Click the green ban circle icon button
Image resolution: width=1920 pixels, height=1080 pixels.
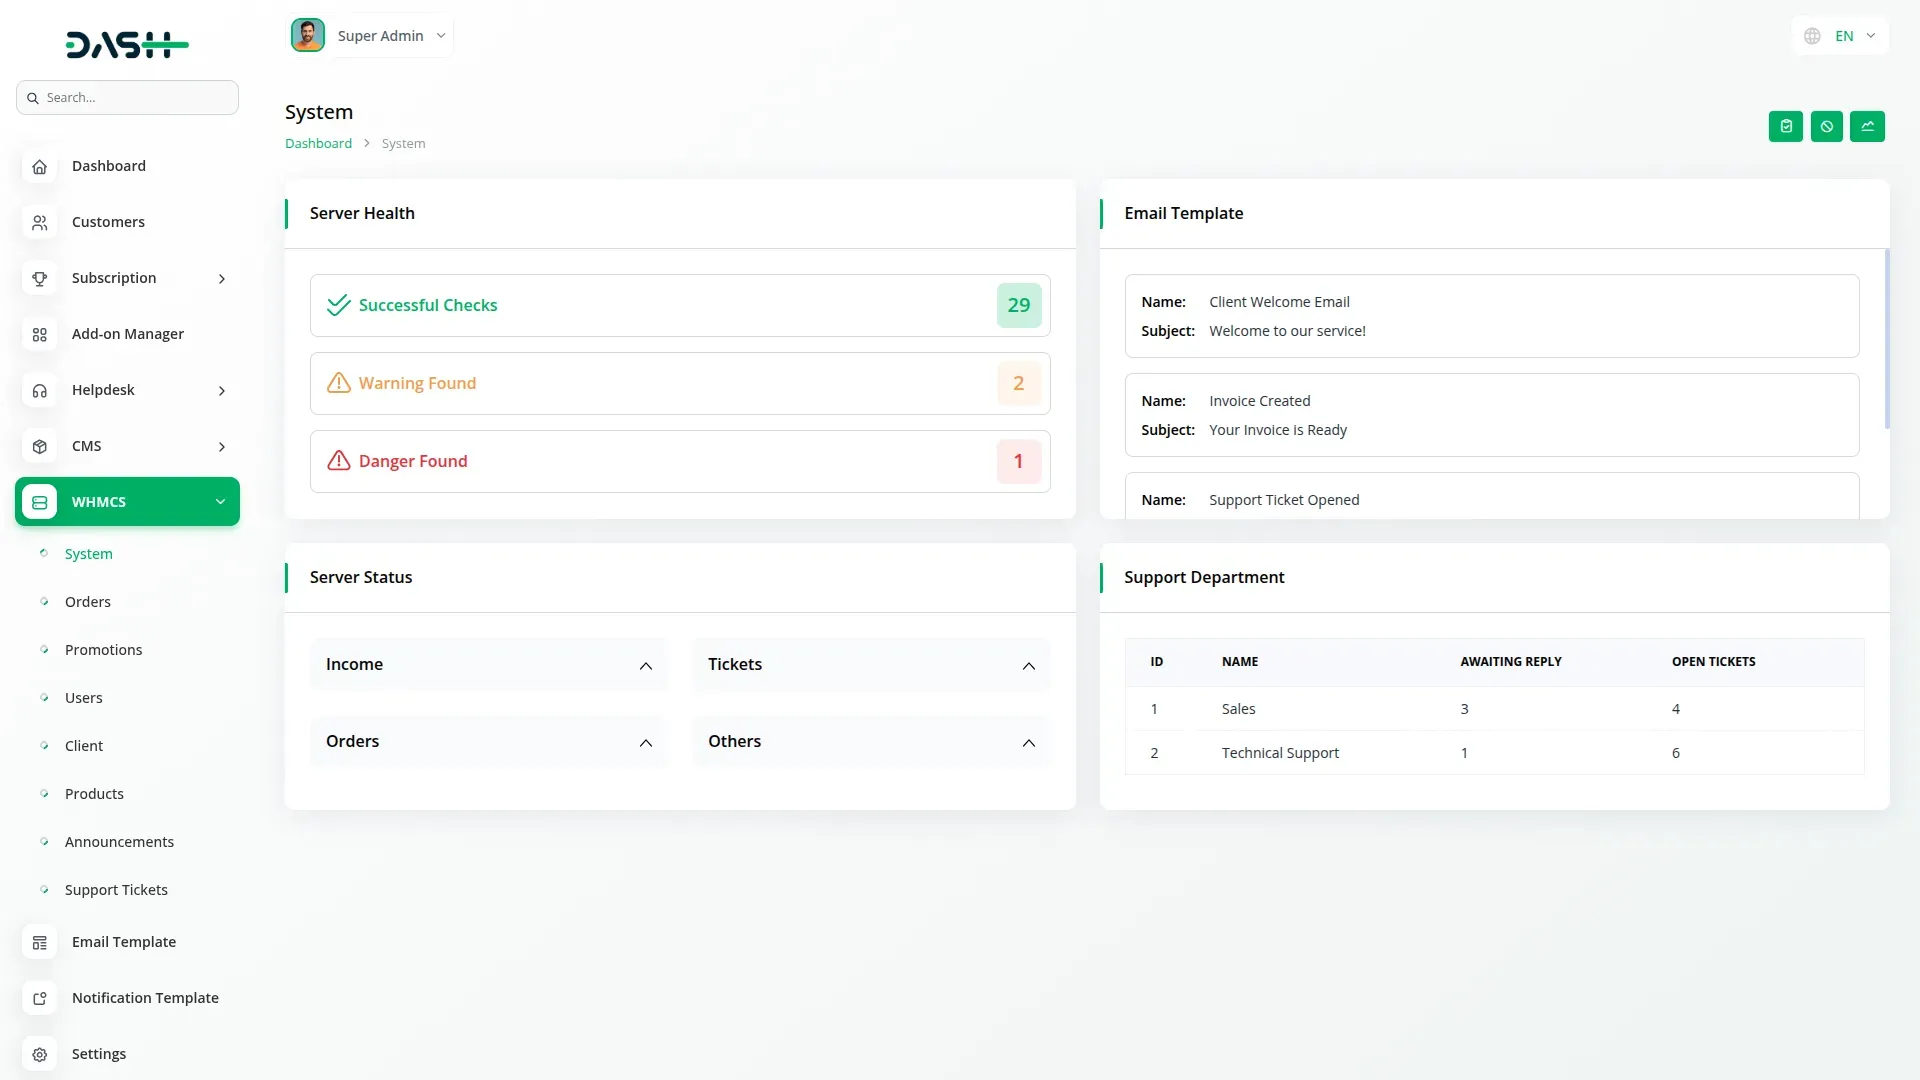coord(1826,127)
